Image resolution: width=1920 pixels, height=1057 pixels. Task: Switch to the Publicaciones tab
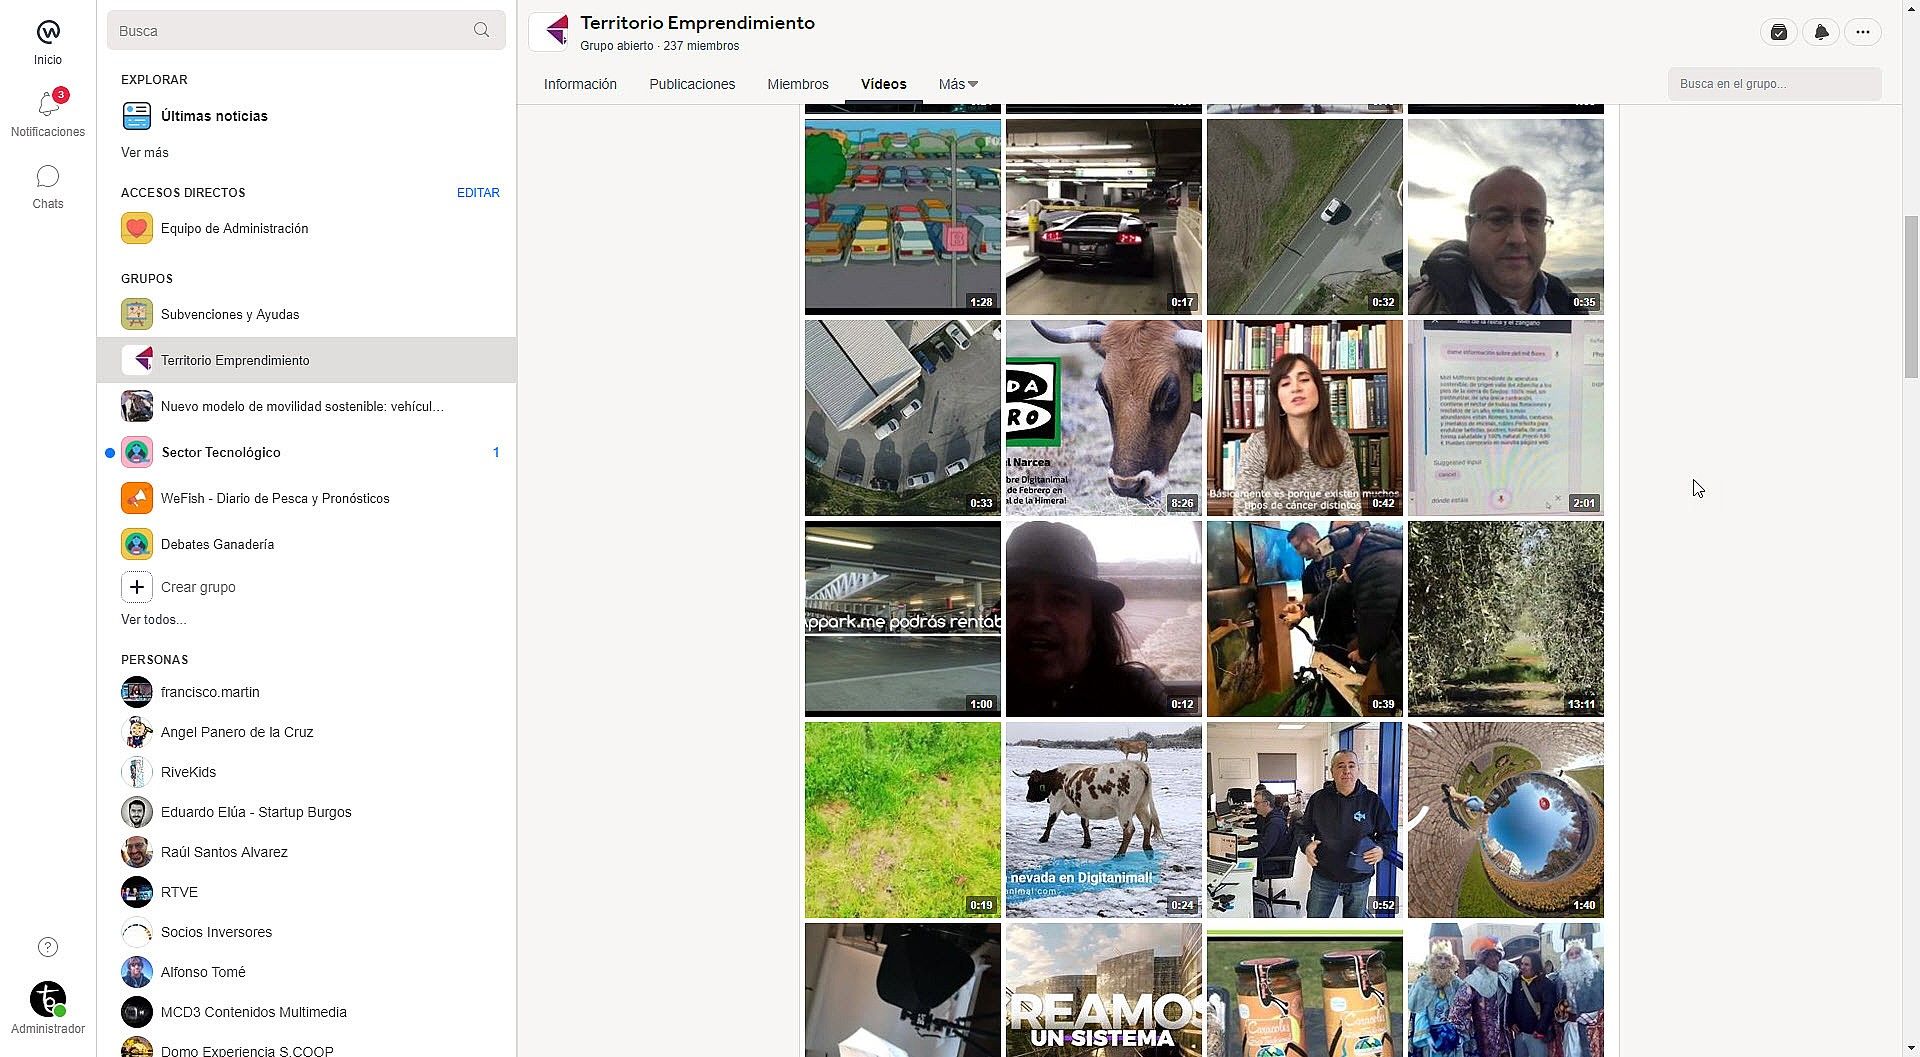pos(692,84)
